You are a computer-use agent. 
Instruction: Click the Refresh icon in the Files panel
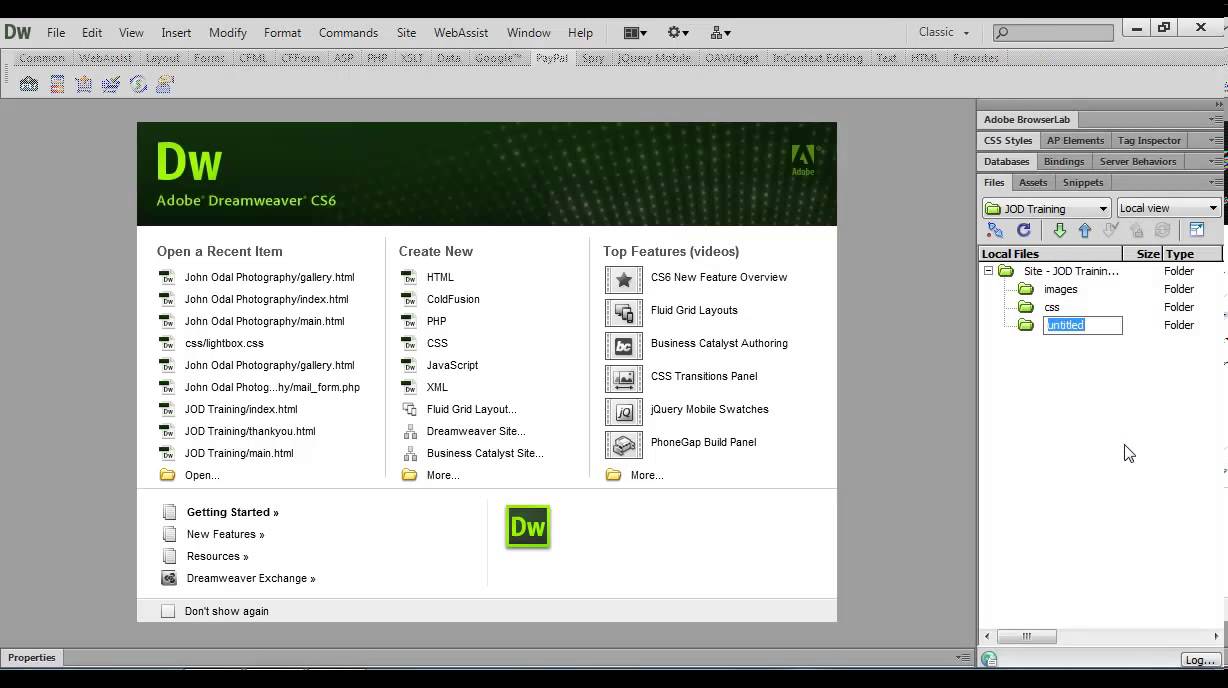click(1023, 230)
